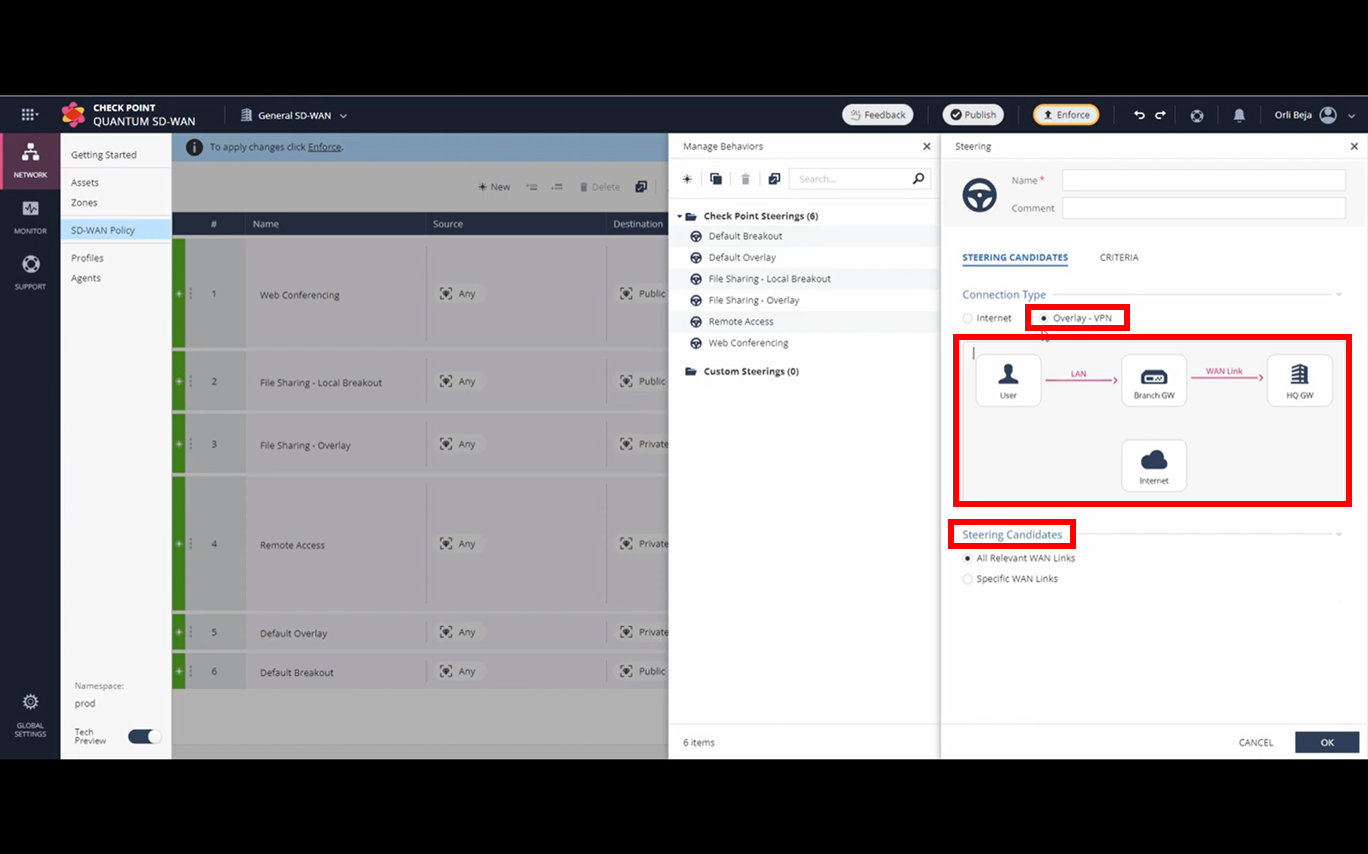Open the user account menu chevron

(x=1351, y=116)
